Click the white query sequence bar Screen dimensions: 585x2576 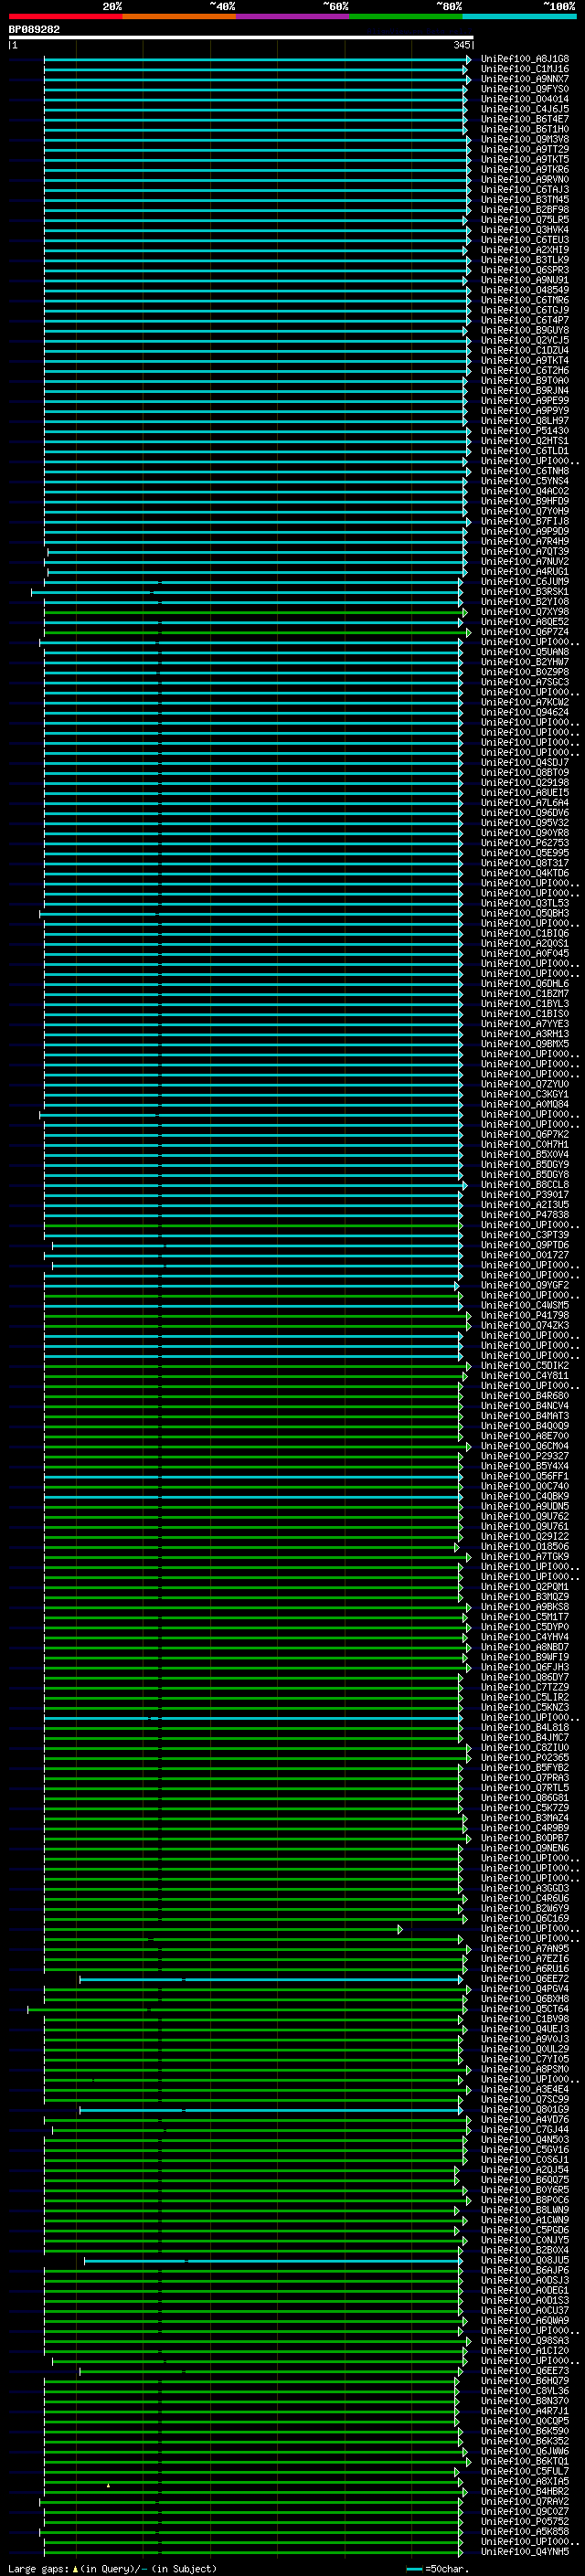[241, 38]
